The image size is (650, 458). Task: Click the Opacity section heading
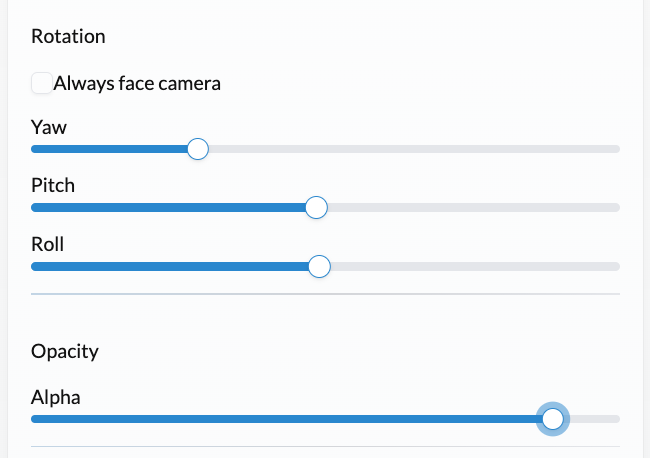65,352
